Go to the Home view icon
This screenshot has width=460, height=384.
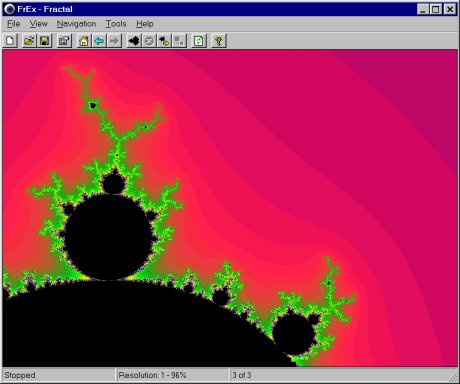84,41
